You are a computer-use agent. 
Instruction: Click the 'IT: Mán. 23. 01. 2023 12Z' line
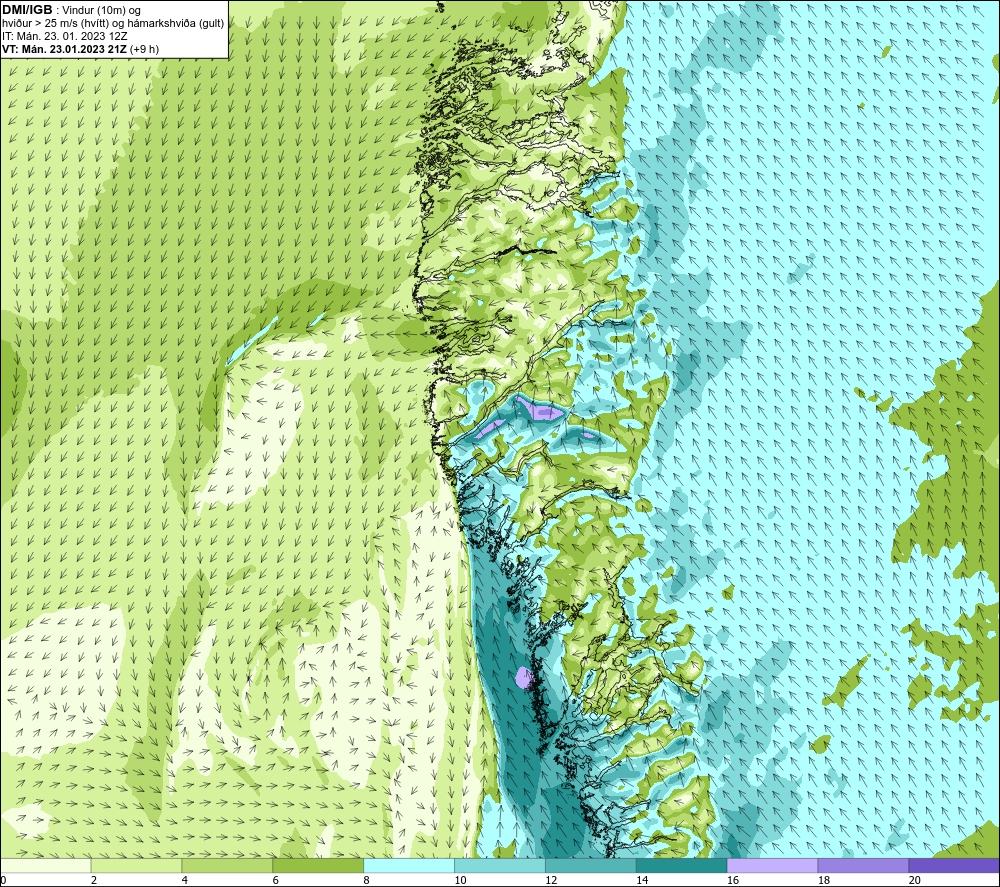65,36
